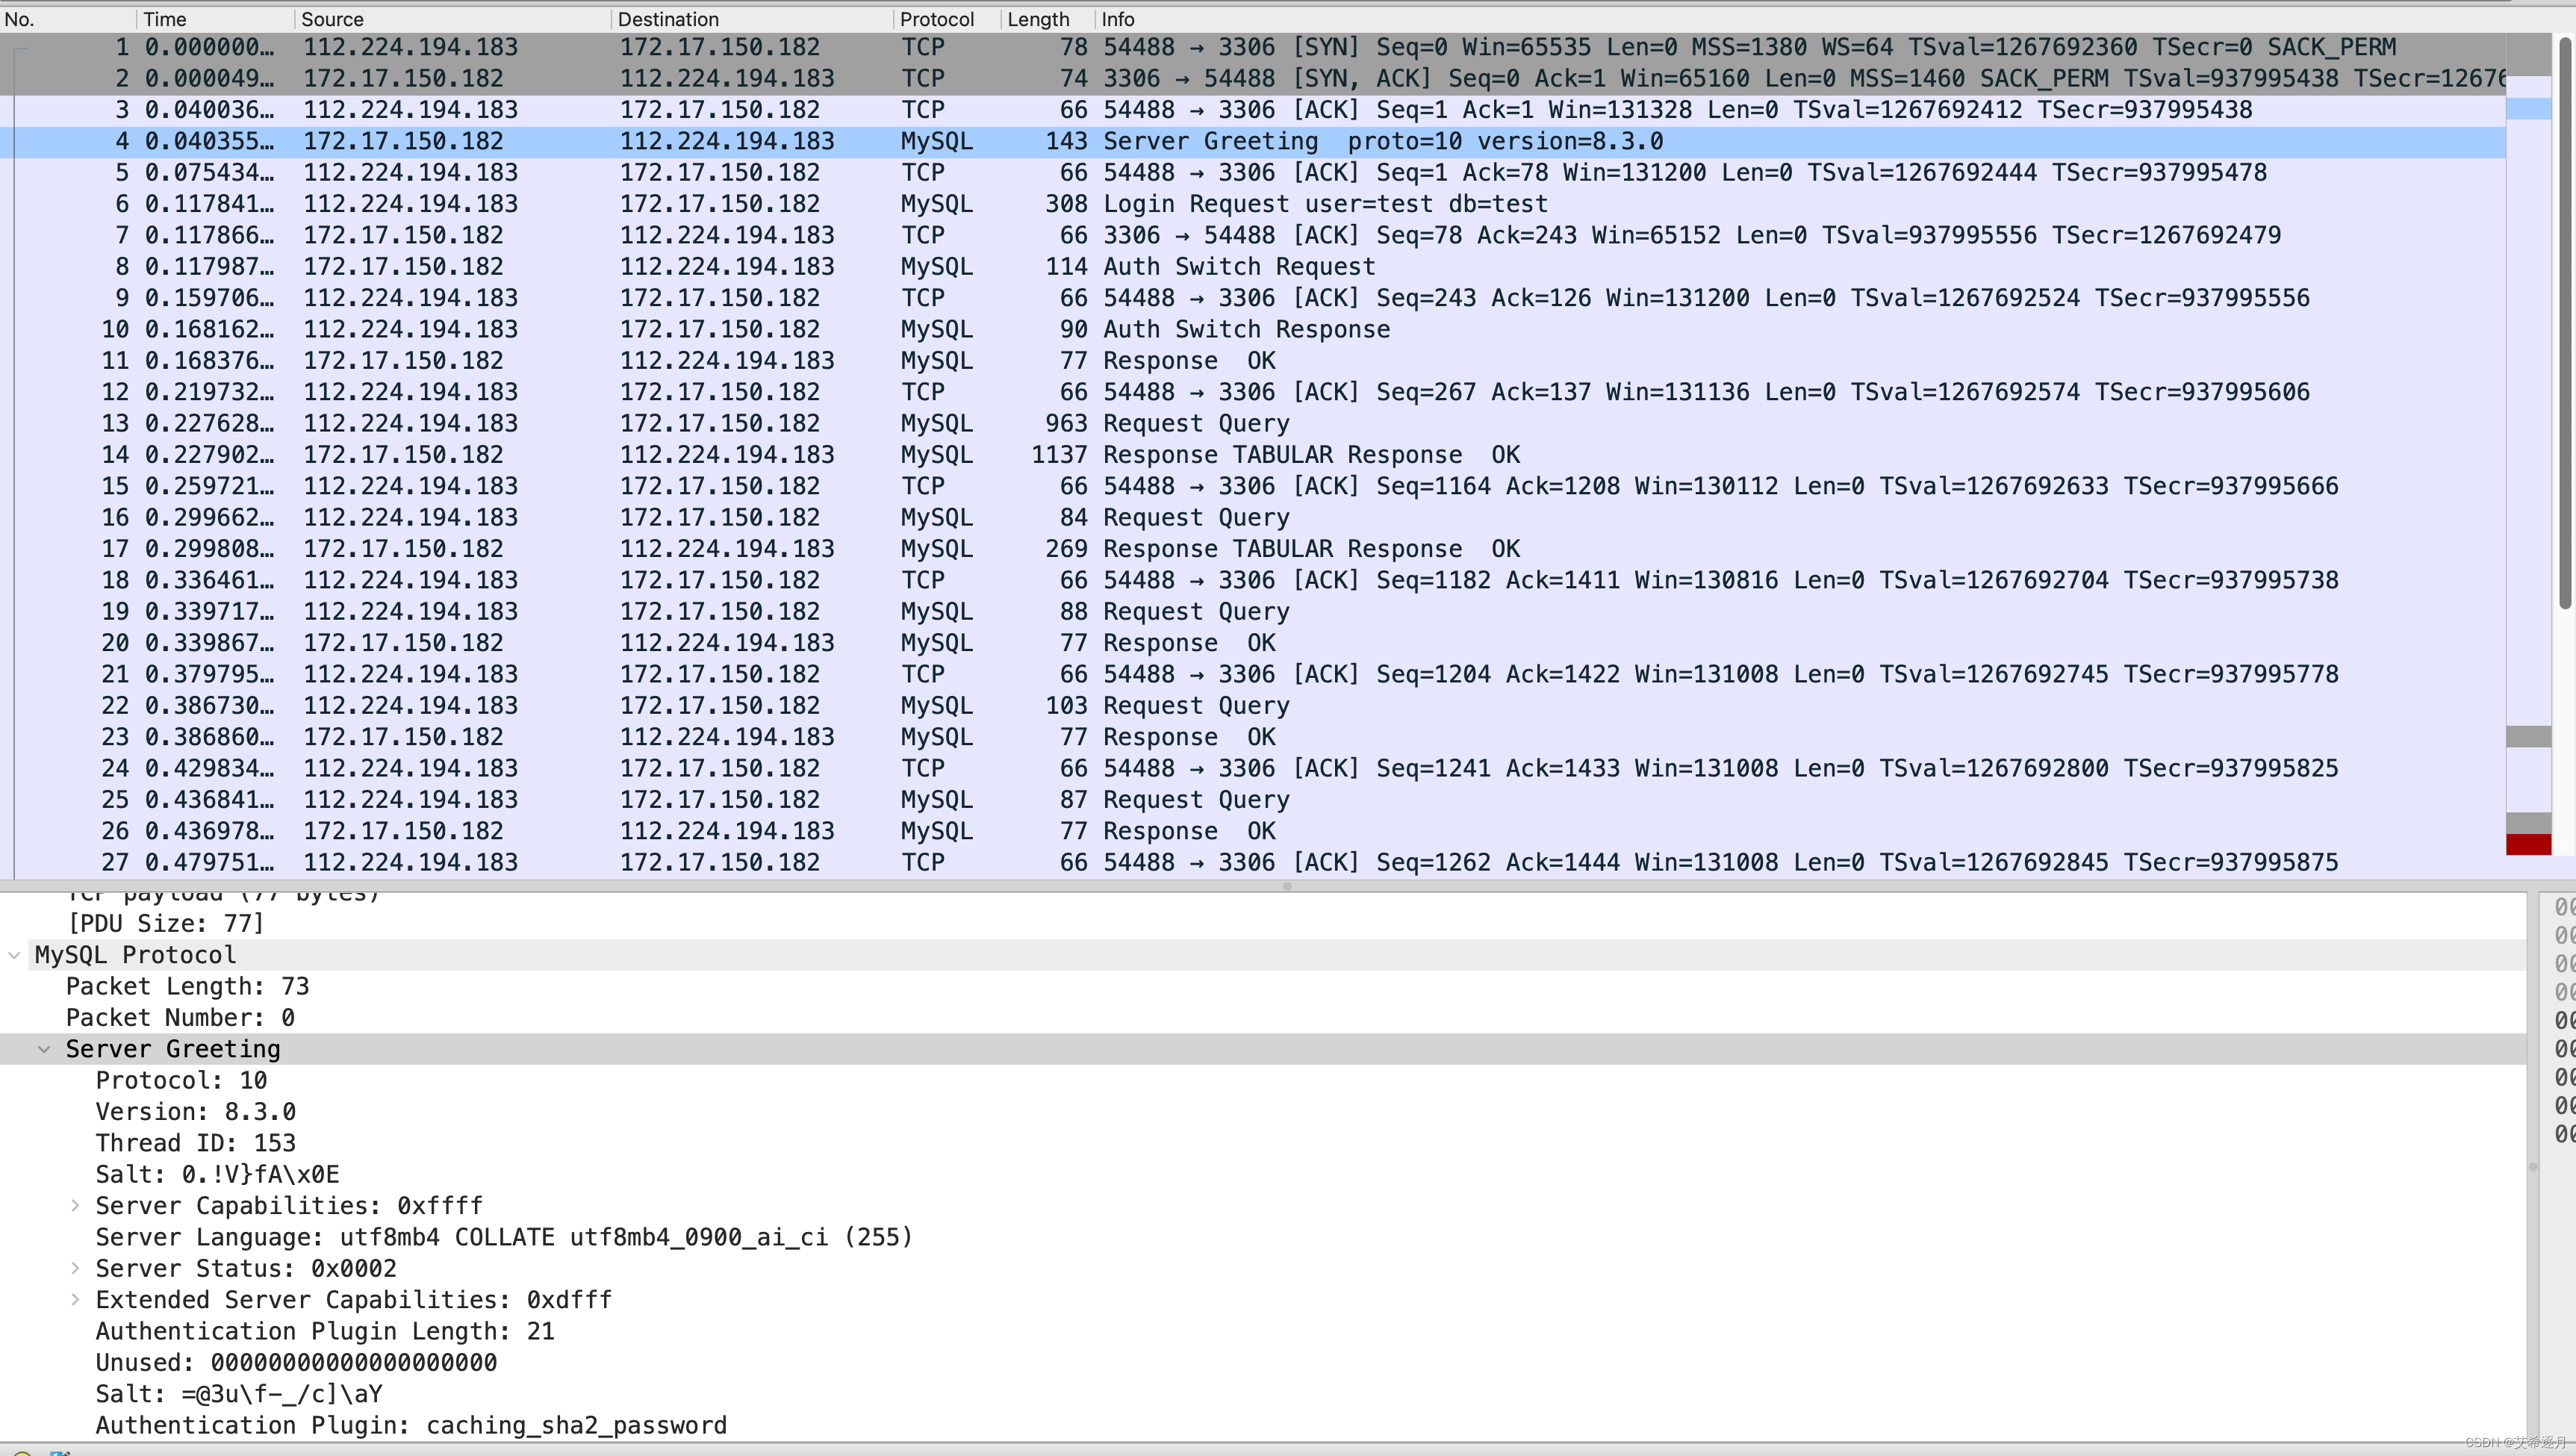Viewport: 2576px width, 1456px height.
Task: Collapse the Server Greeting subtree
Action: 44,1049
